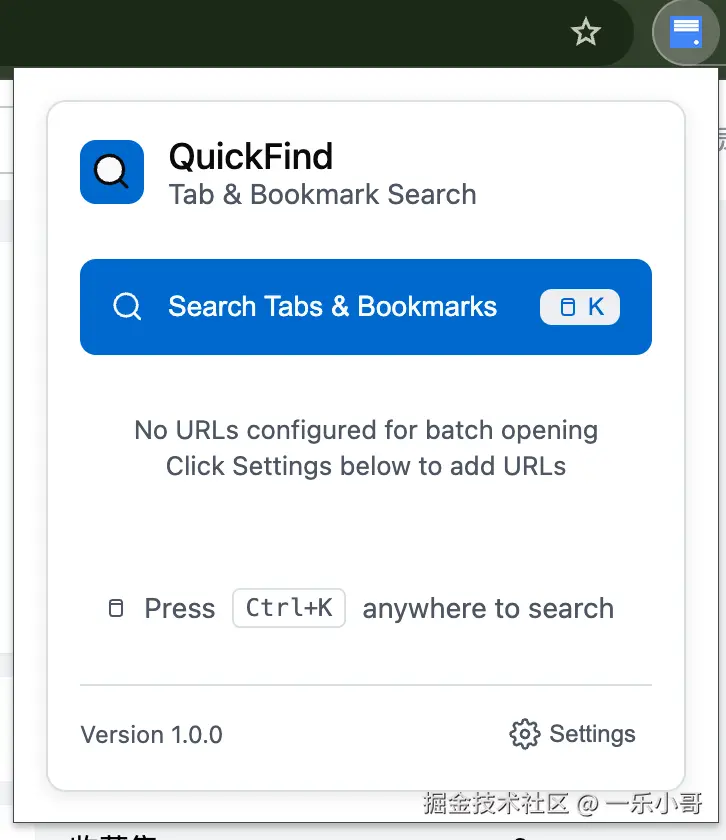Click the magnifier icon inside the search button
Screen dimensions: 726x840
click(x=127, y=307)
